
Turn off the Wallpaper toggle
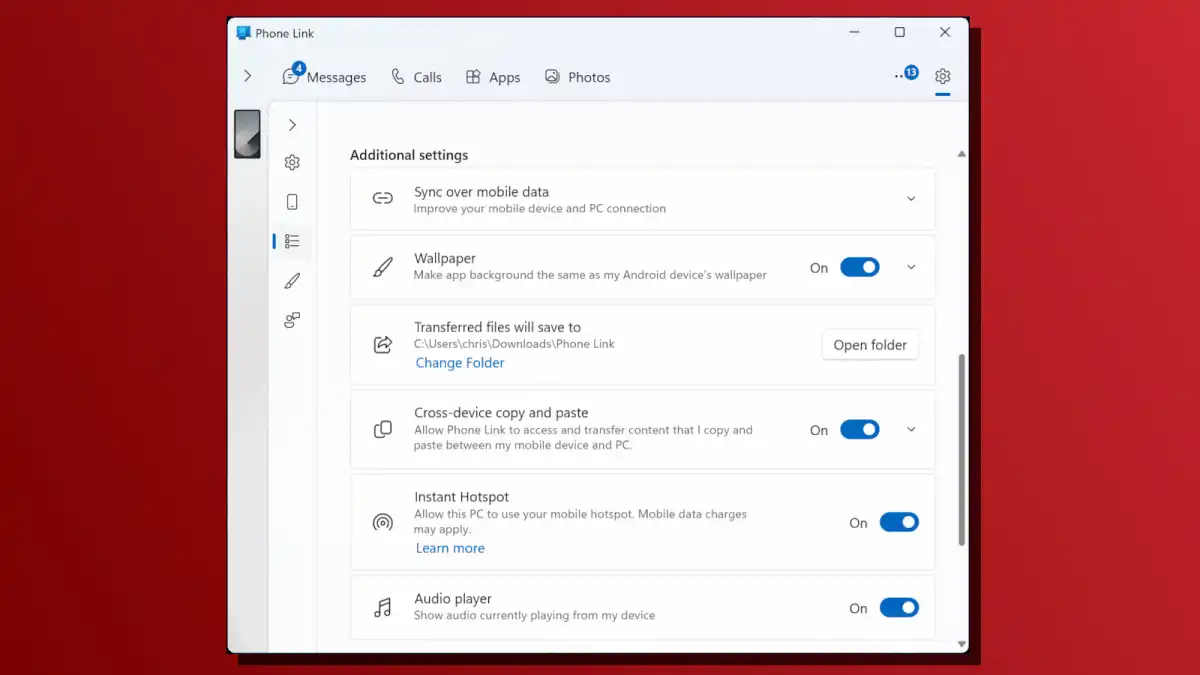pos(859,267)
